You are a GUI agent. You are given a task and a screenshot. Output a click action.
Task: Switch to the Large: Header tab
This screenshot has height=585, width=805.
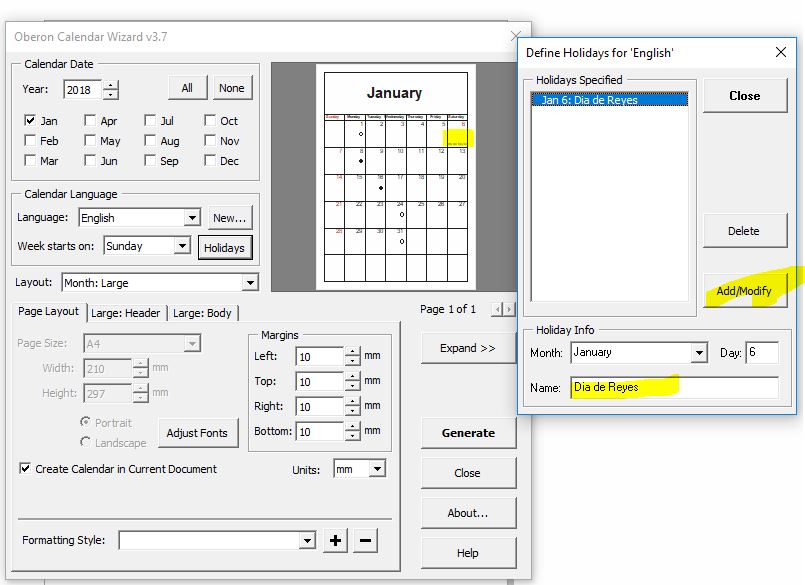tap(126, 313)
